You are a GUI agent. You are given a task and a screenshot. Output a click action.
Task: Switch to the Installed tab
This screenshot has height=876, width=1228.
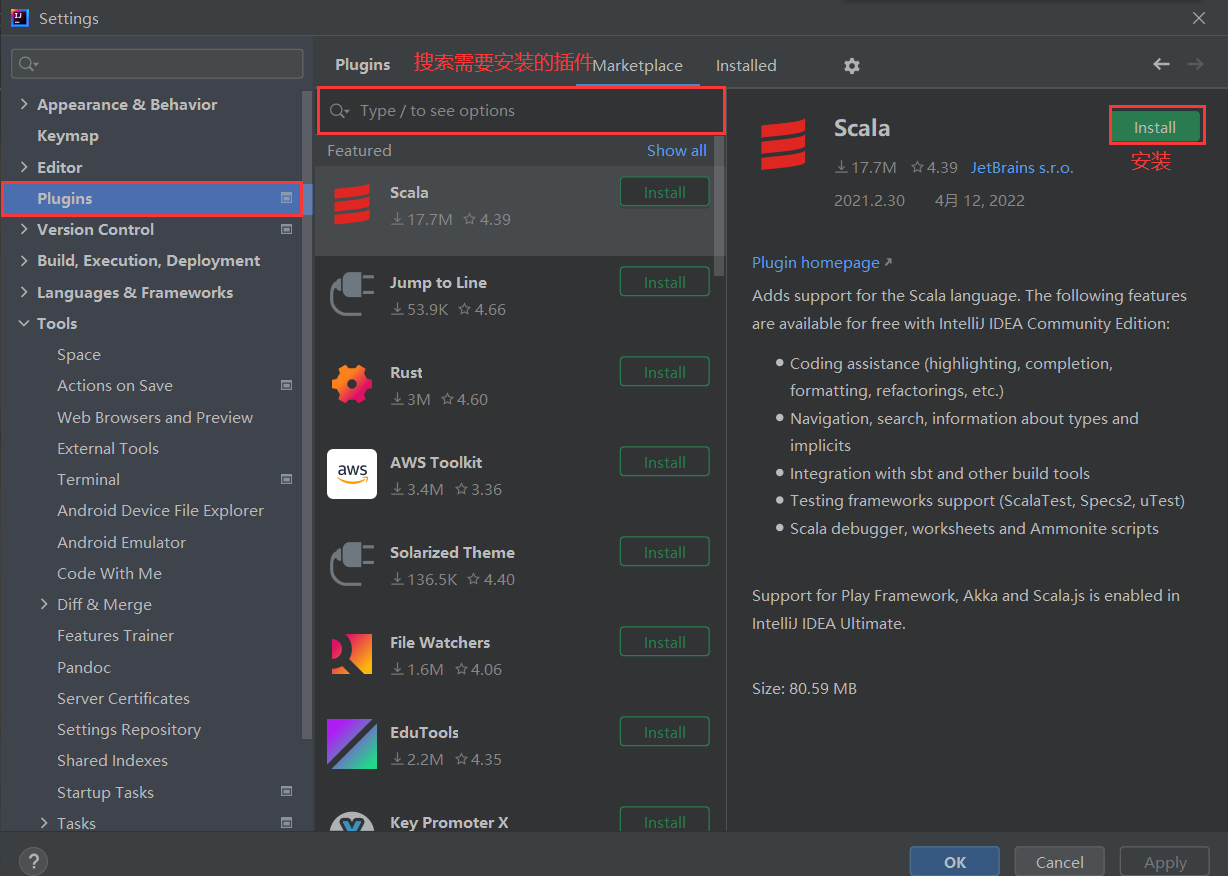(x=746, y=65)
